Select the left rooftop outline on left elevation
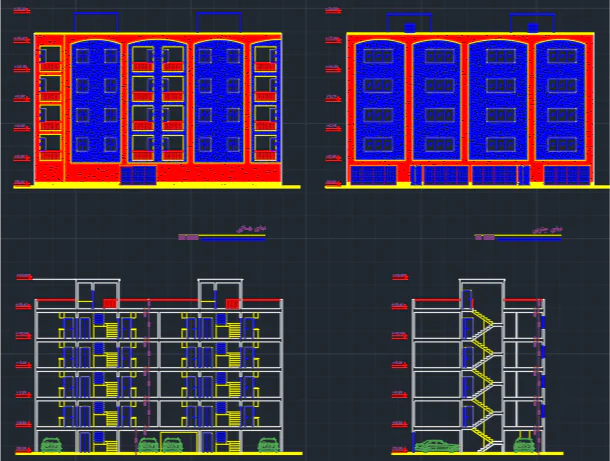 [x=96, y=22]
